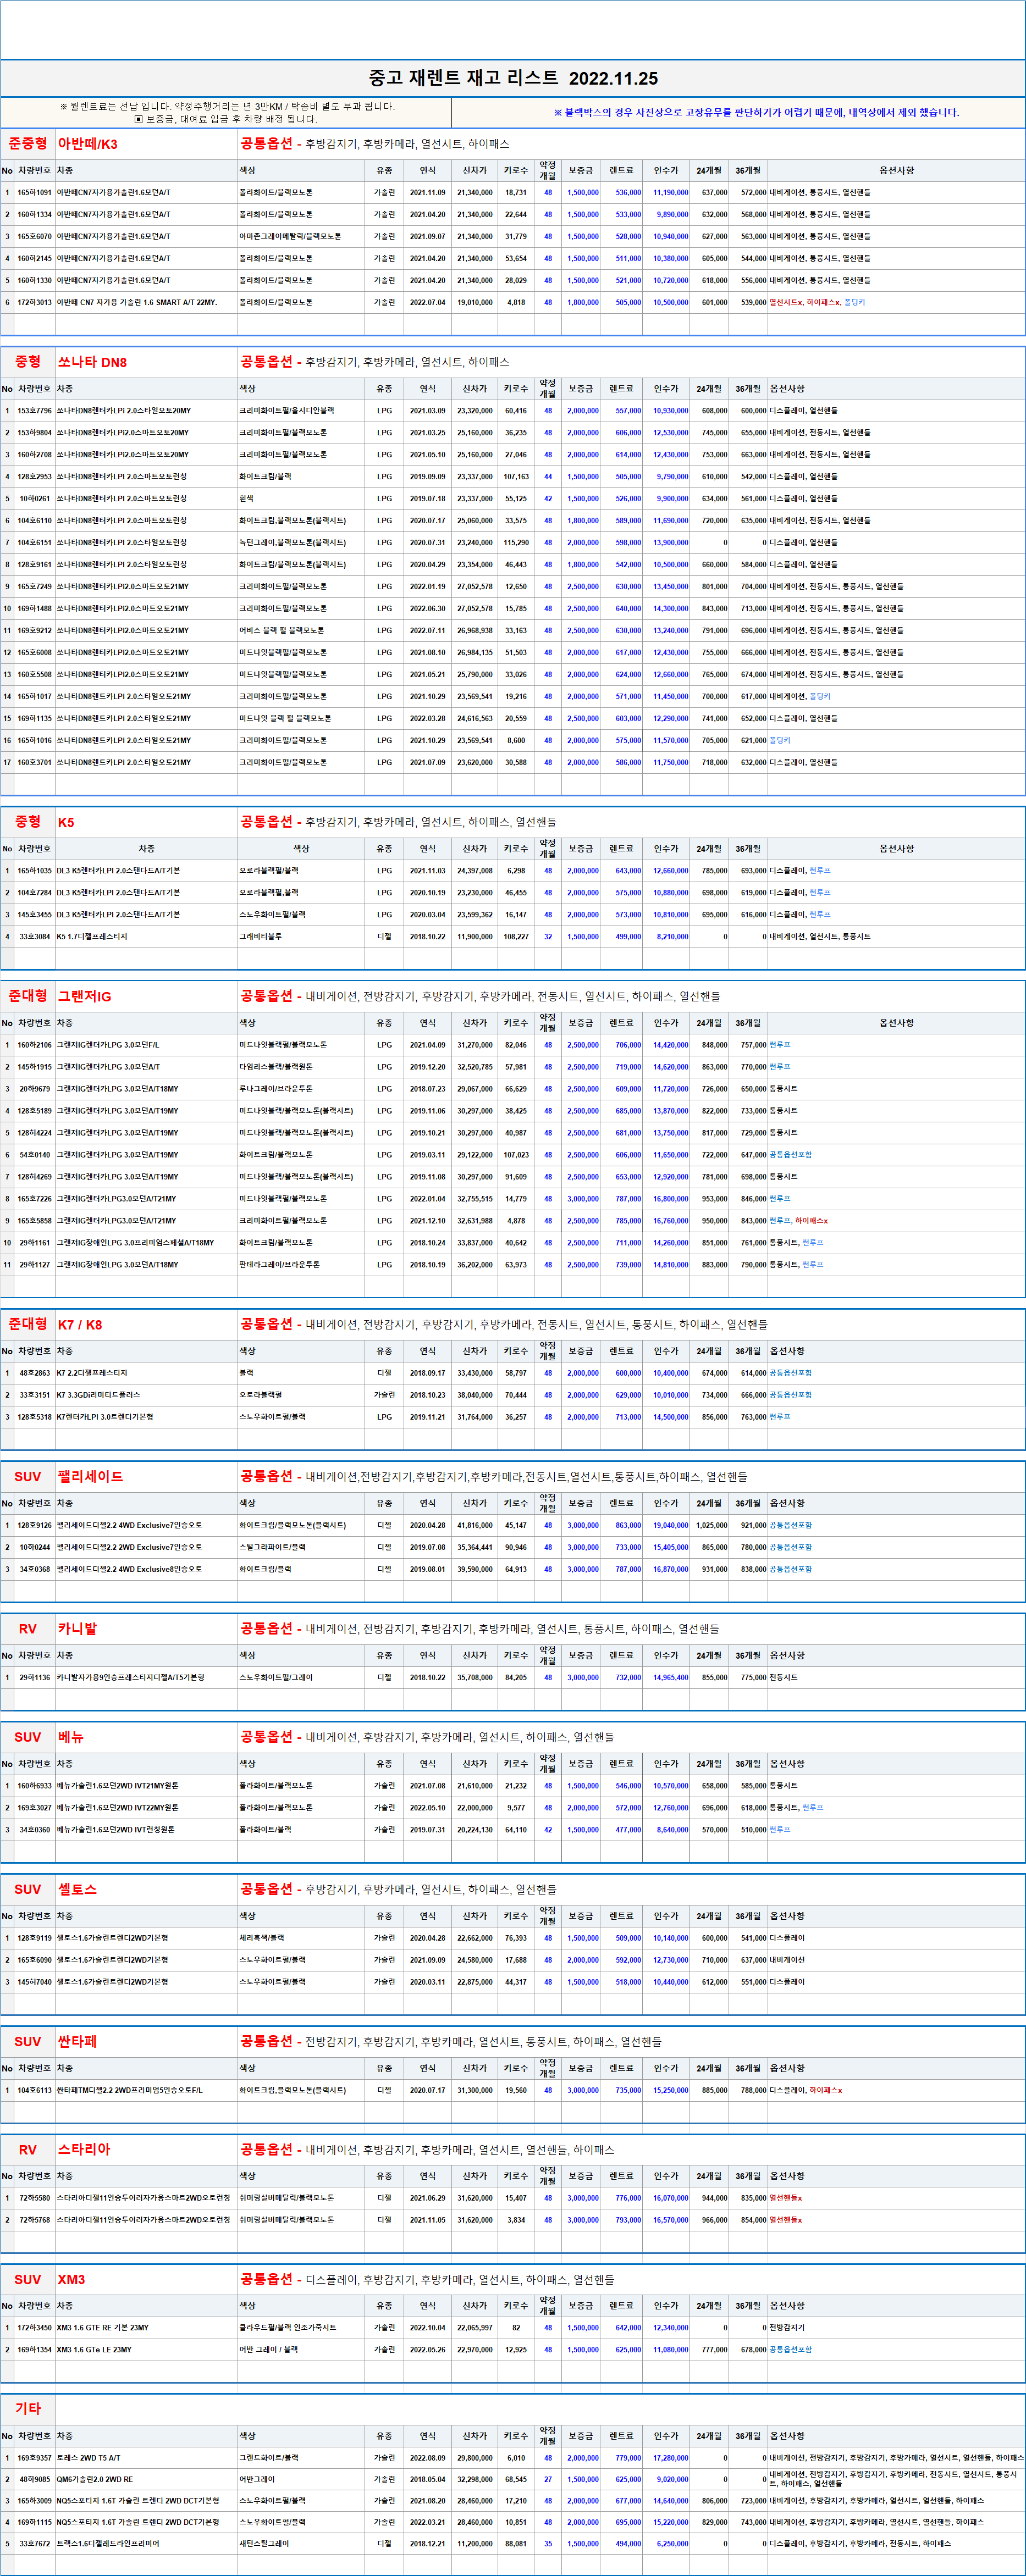Select plate number '72하5580' in 스타리아 table
This screenshot has height=2576, width=1026.
[x=35, y=2198]
